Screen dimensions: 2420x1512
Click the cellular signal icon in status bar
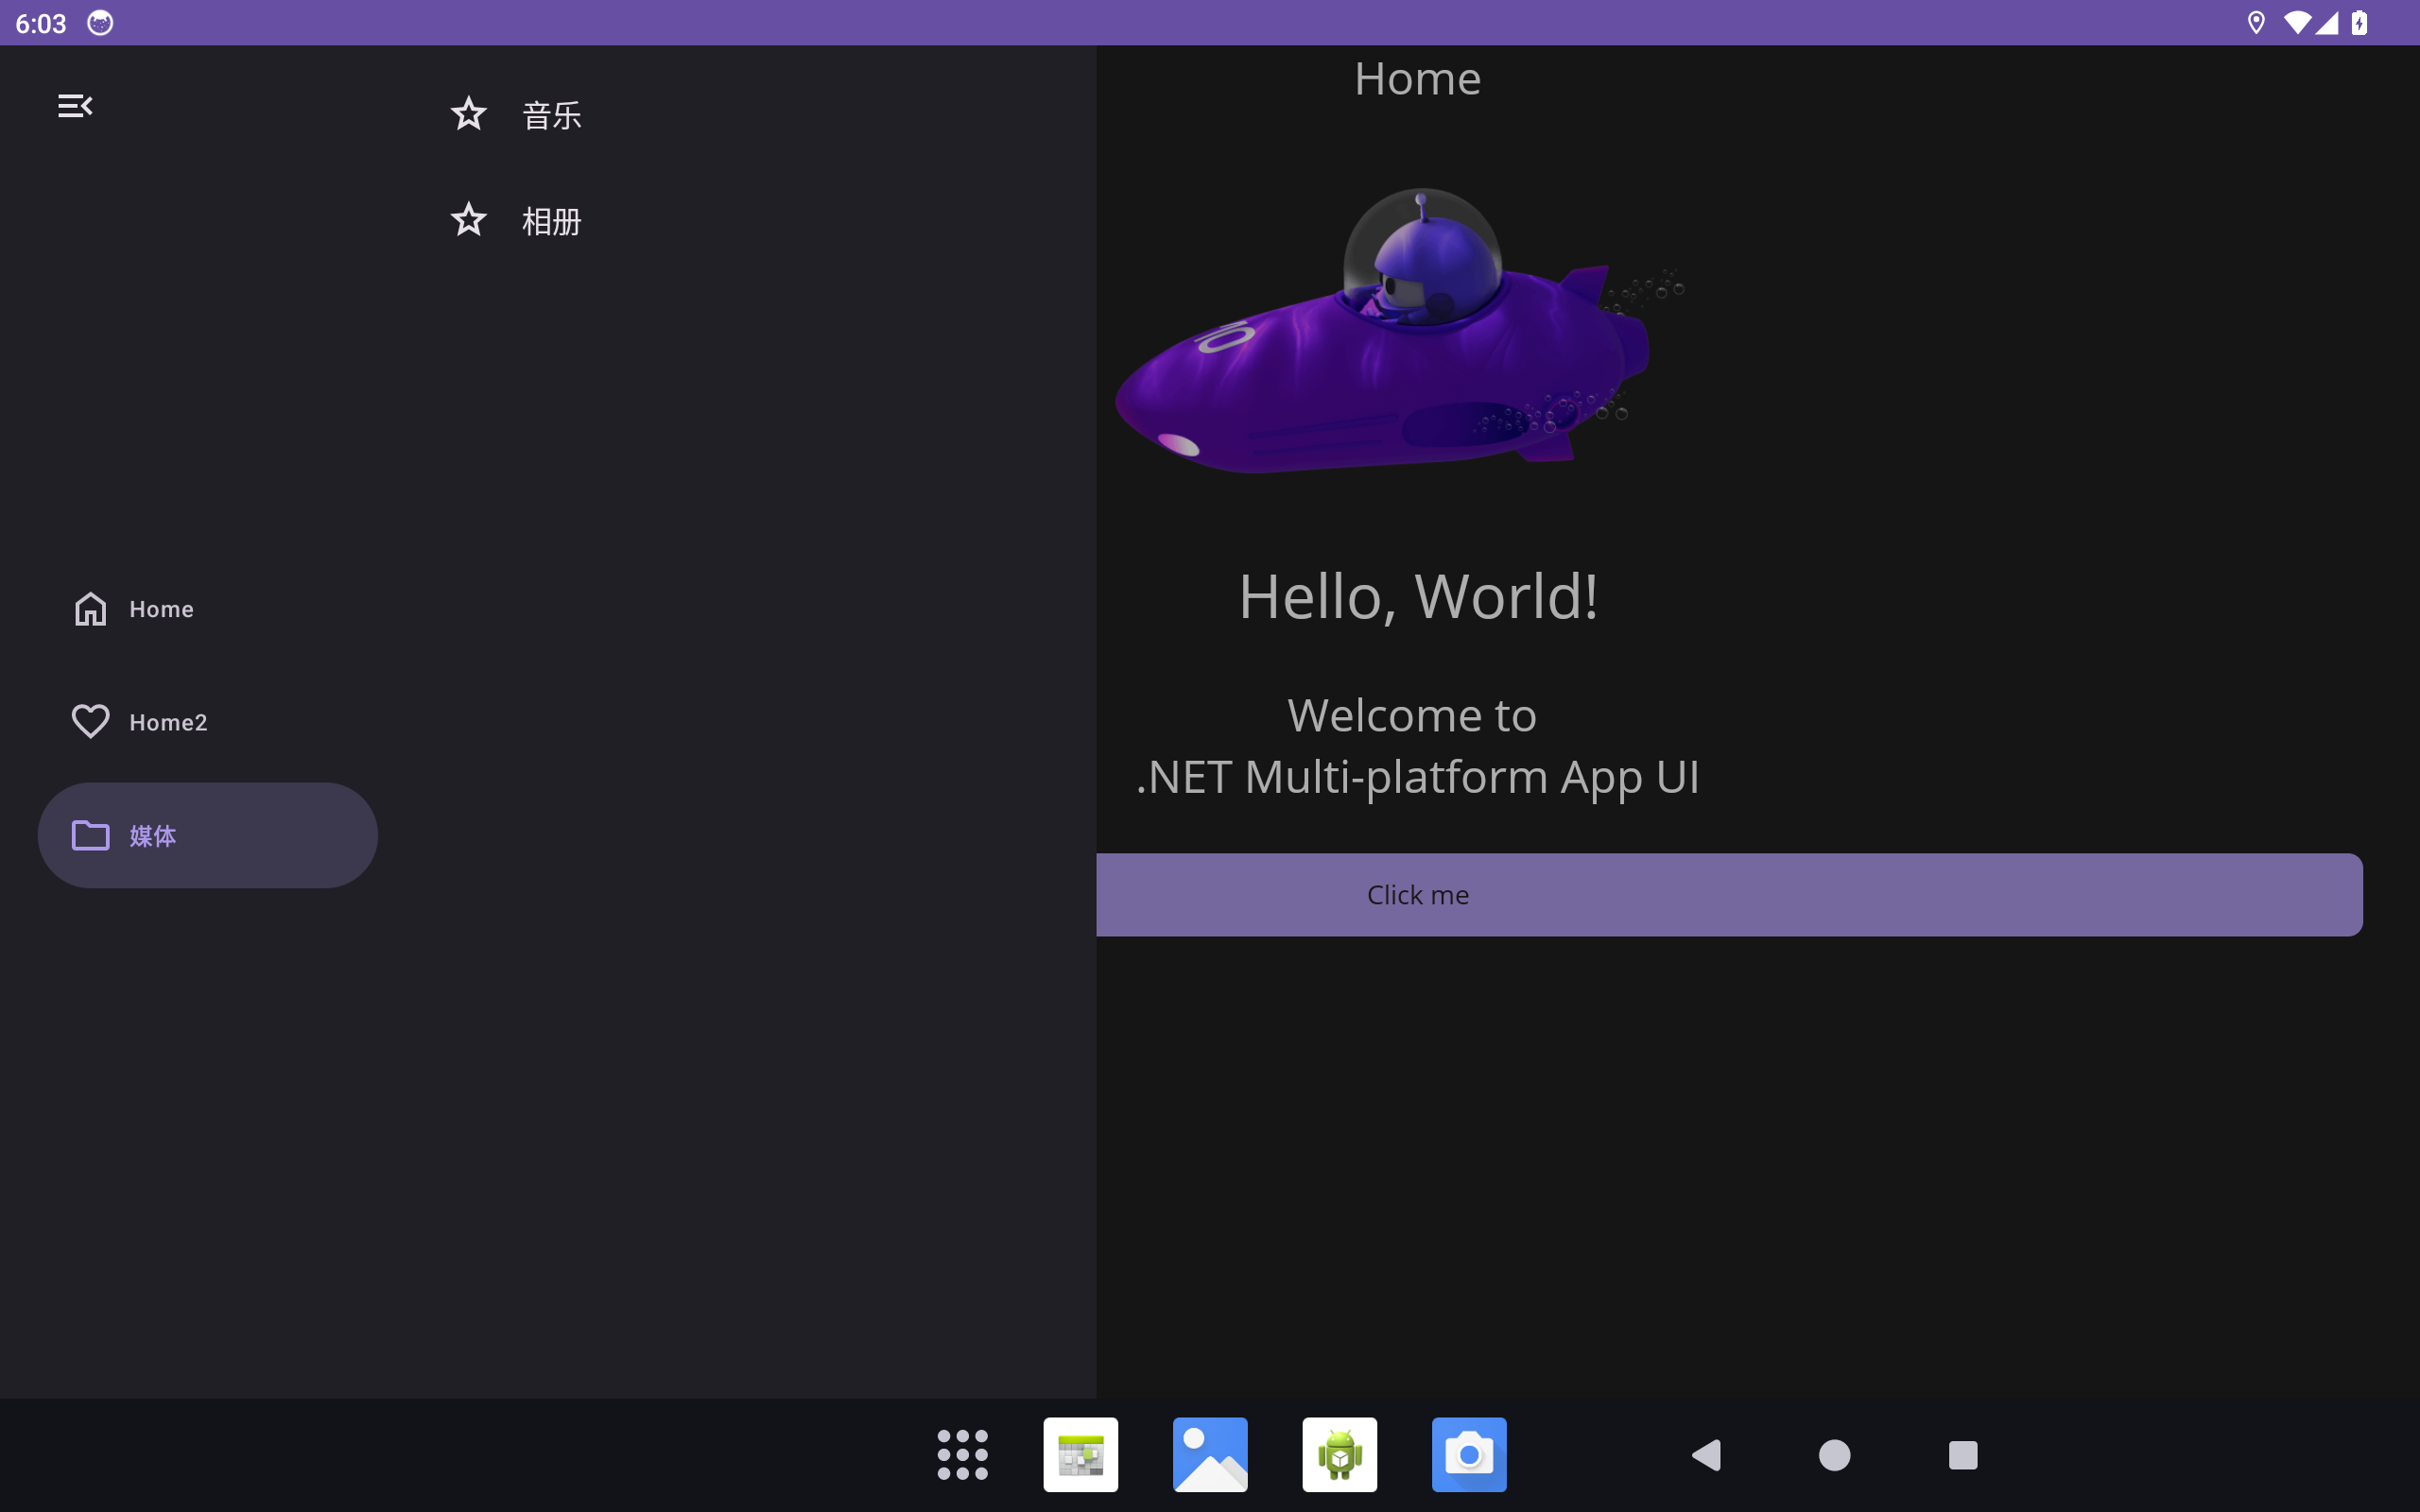[x=2327, y=23]
